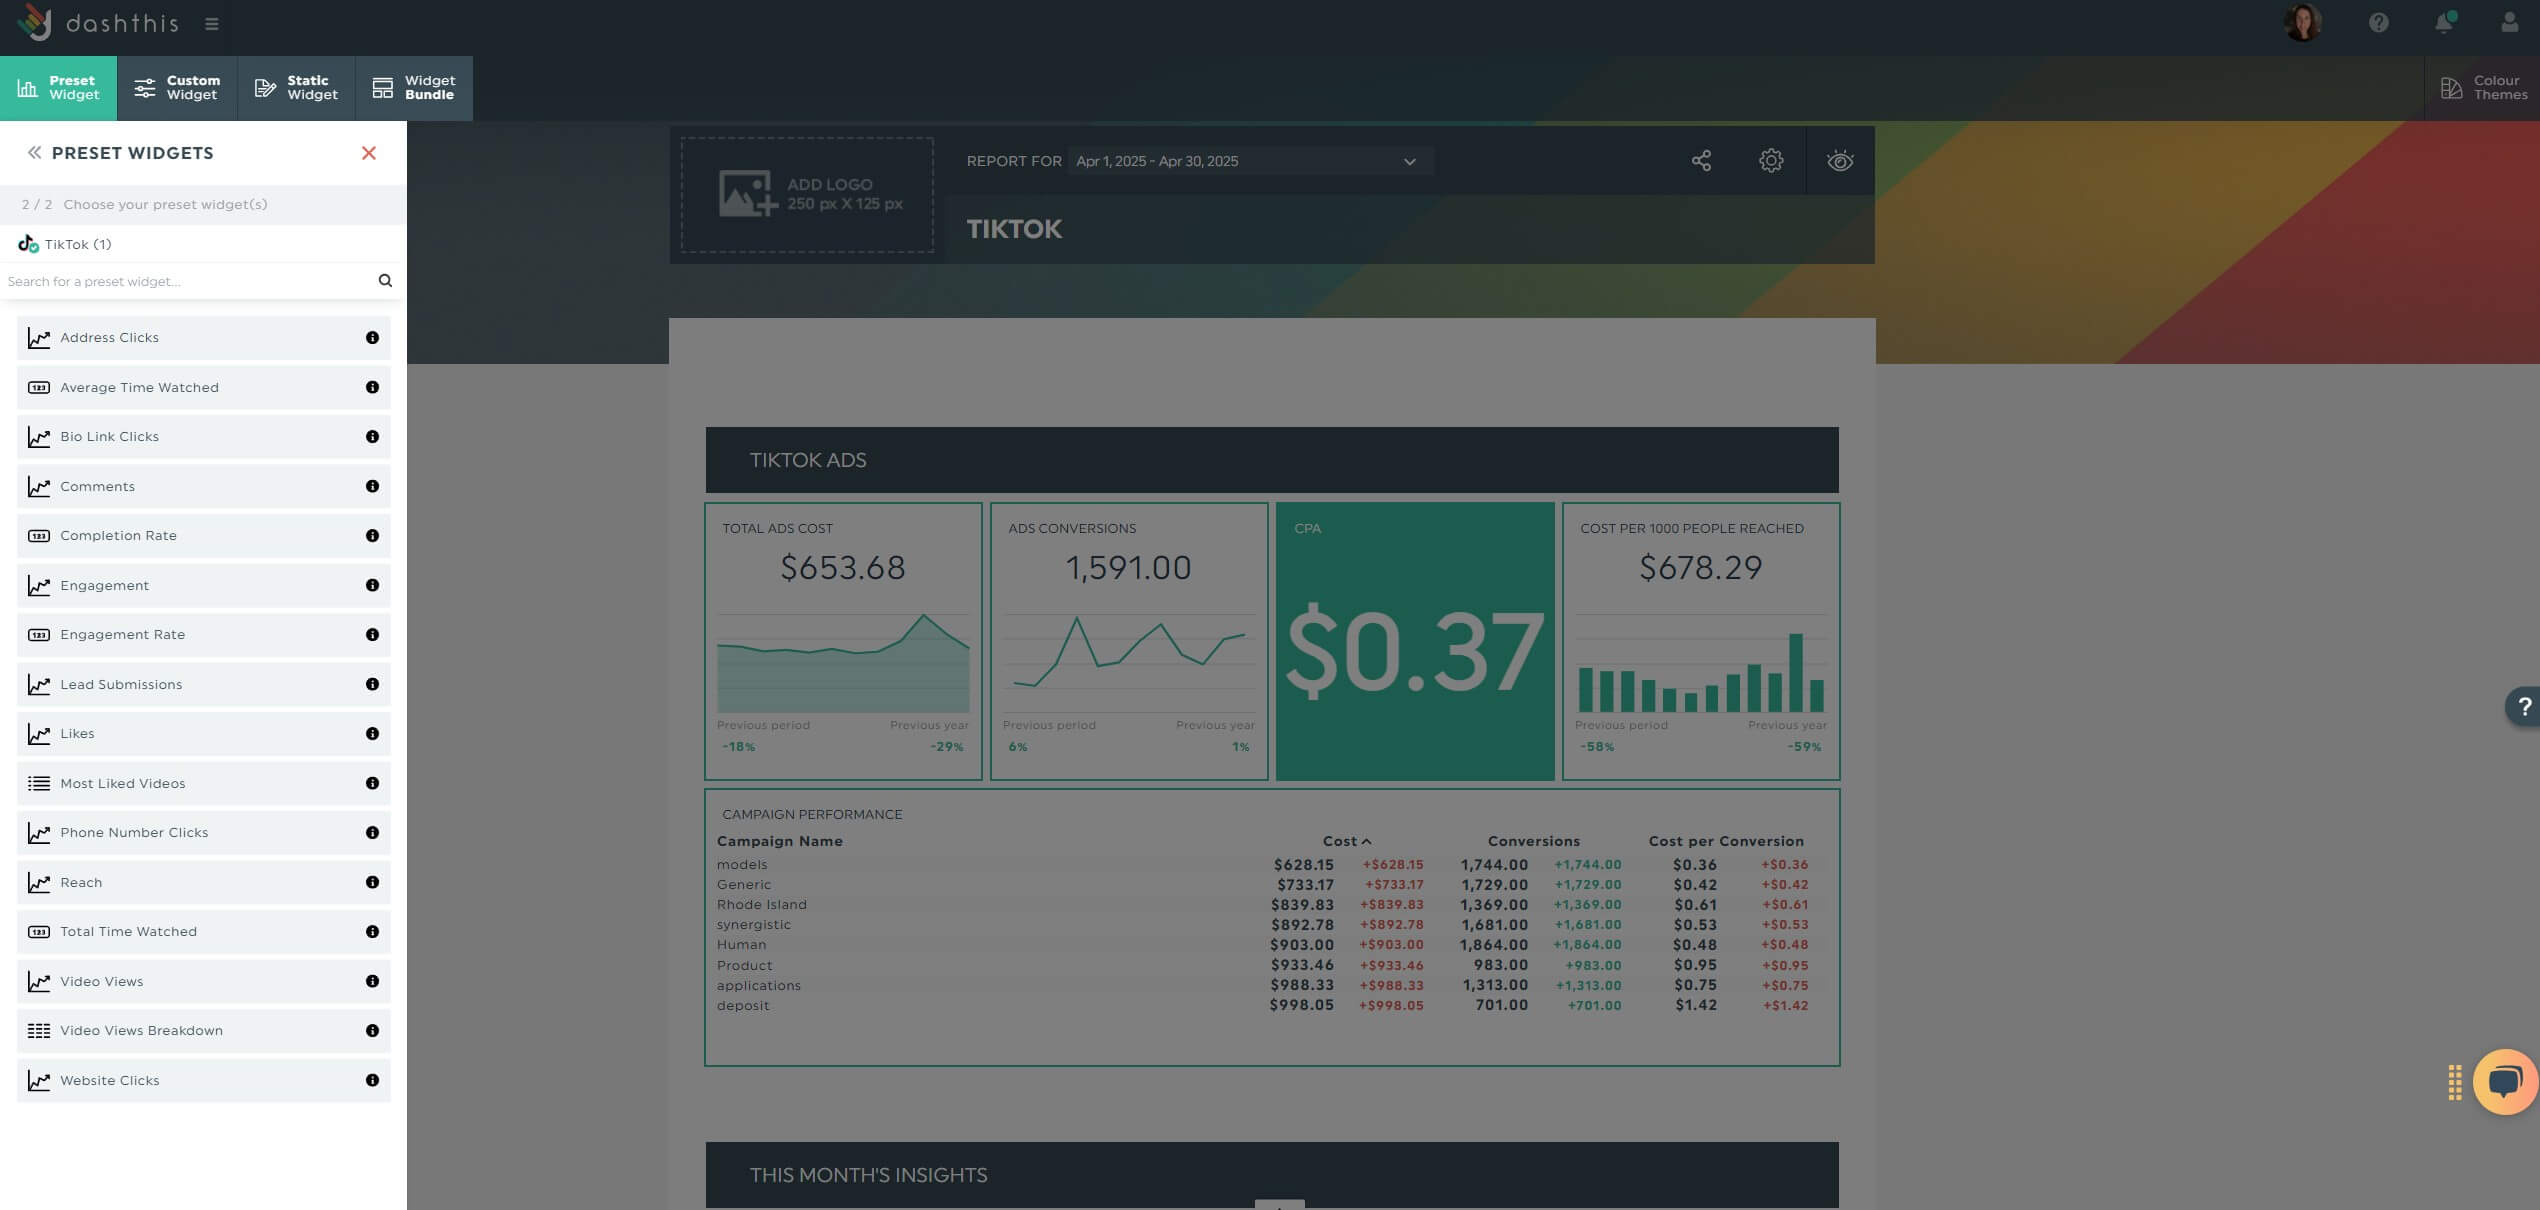Close the Preset Widgets panel

(369, 153)
